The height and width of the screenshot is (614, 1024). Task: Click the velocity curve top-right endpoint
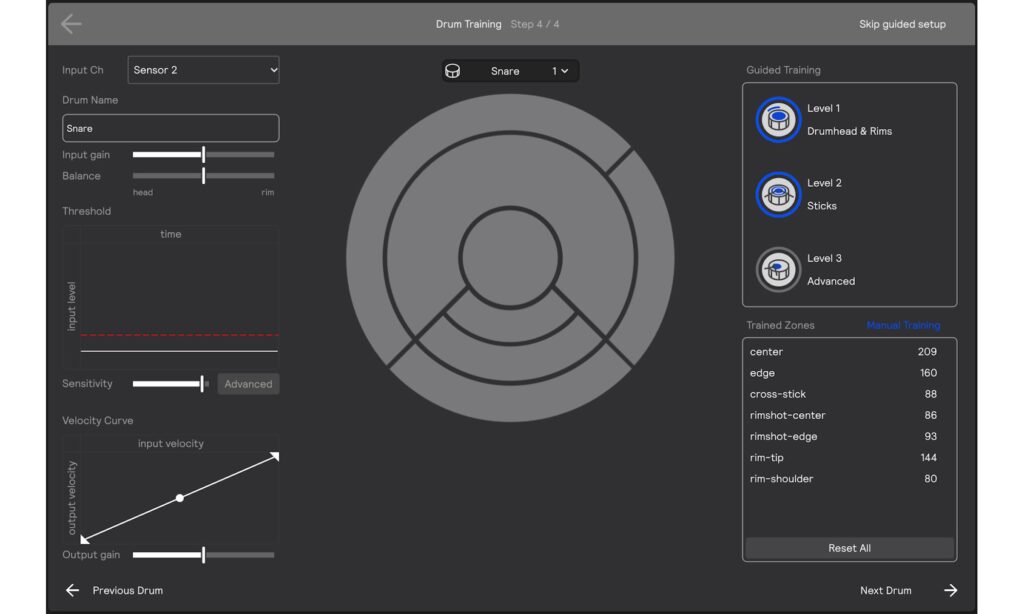tap(275, 456)
